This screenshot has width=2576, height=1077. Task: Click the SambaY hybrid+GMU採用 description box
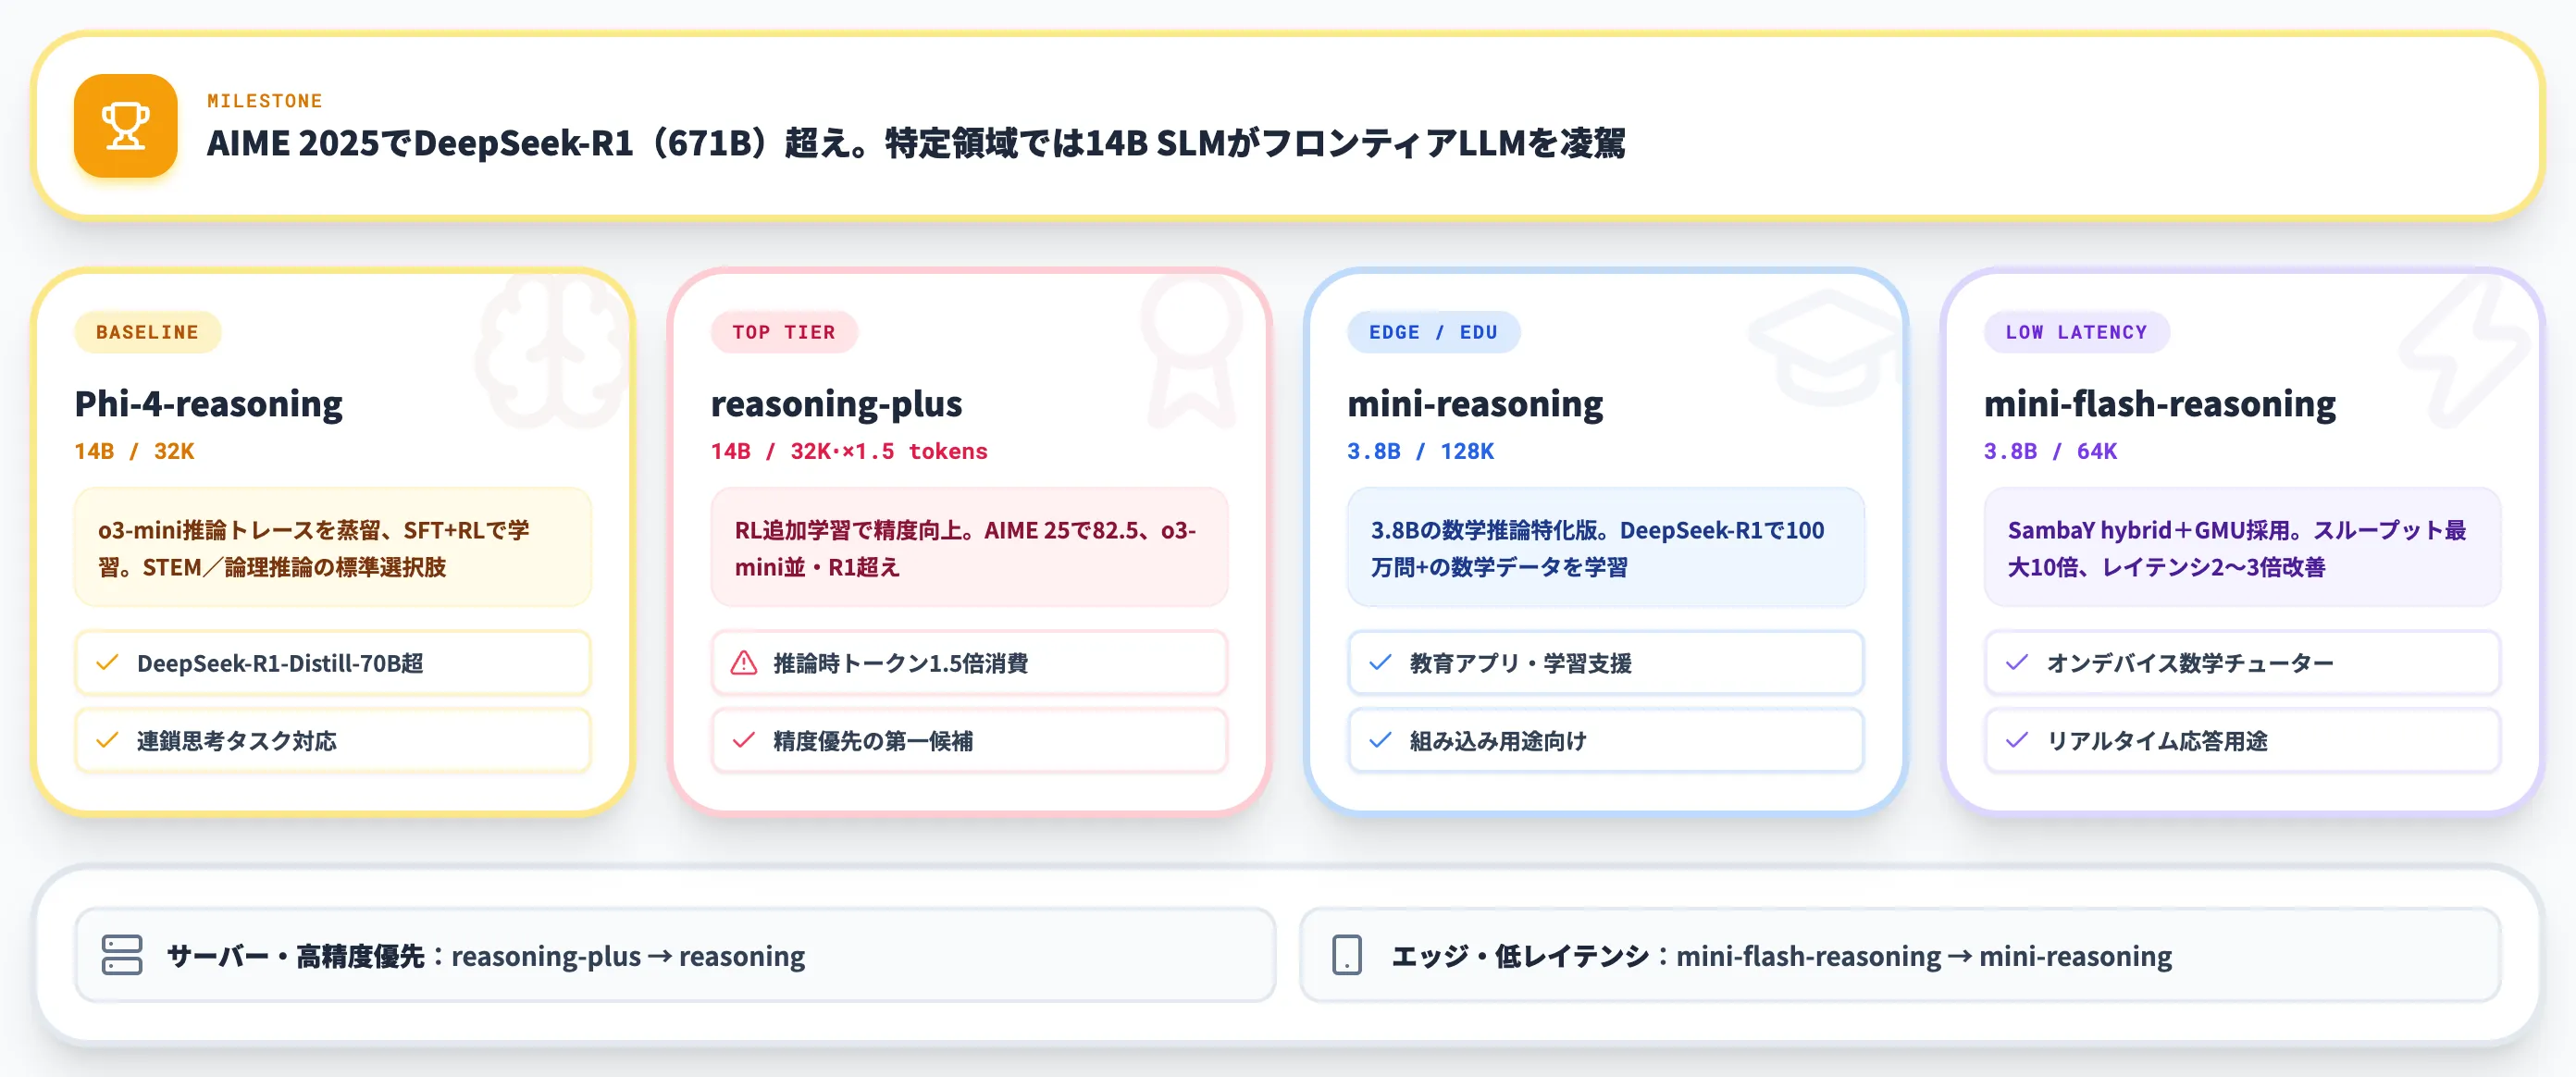pos(2242,547)
